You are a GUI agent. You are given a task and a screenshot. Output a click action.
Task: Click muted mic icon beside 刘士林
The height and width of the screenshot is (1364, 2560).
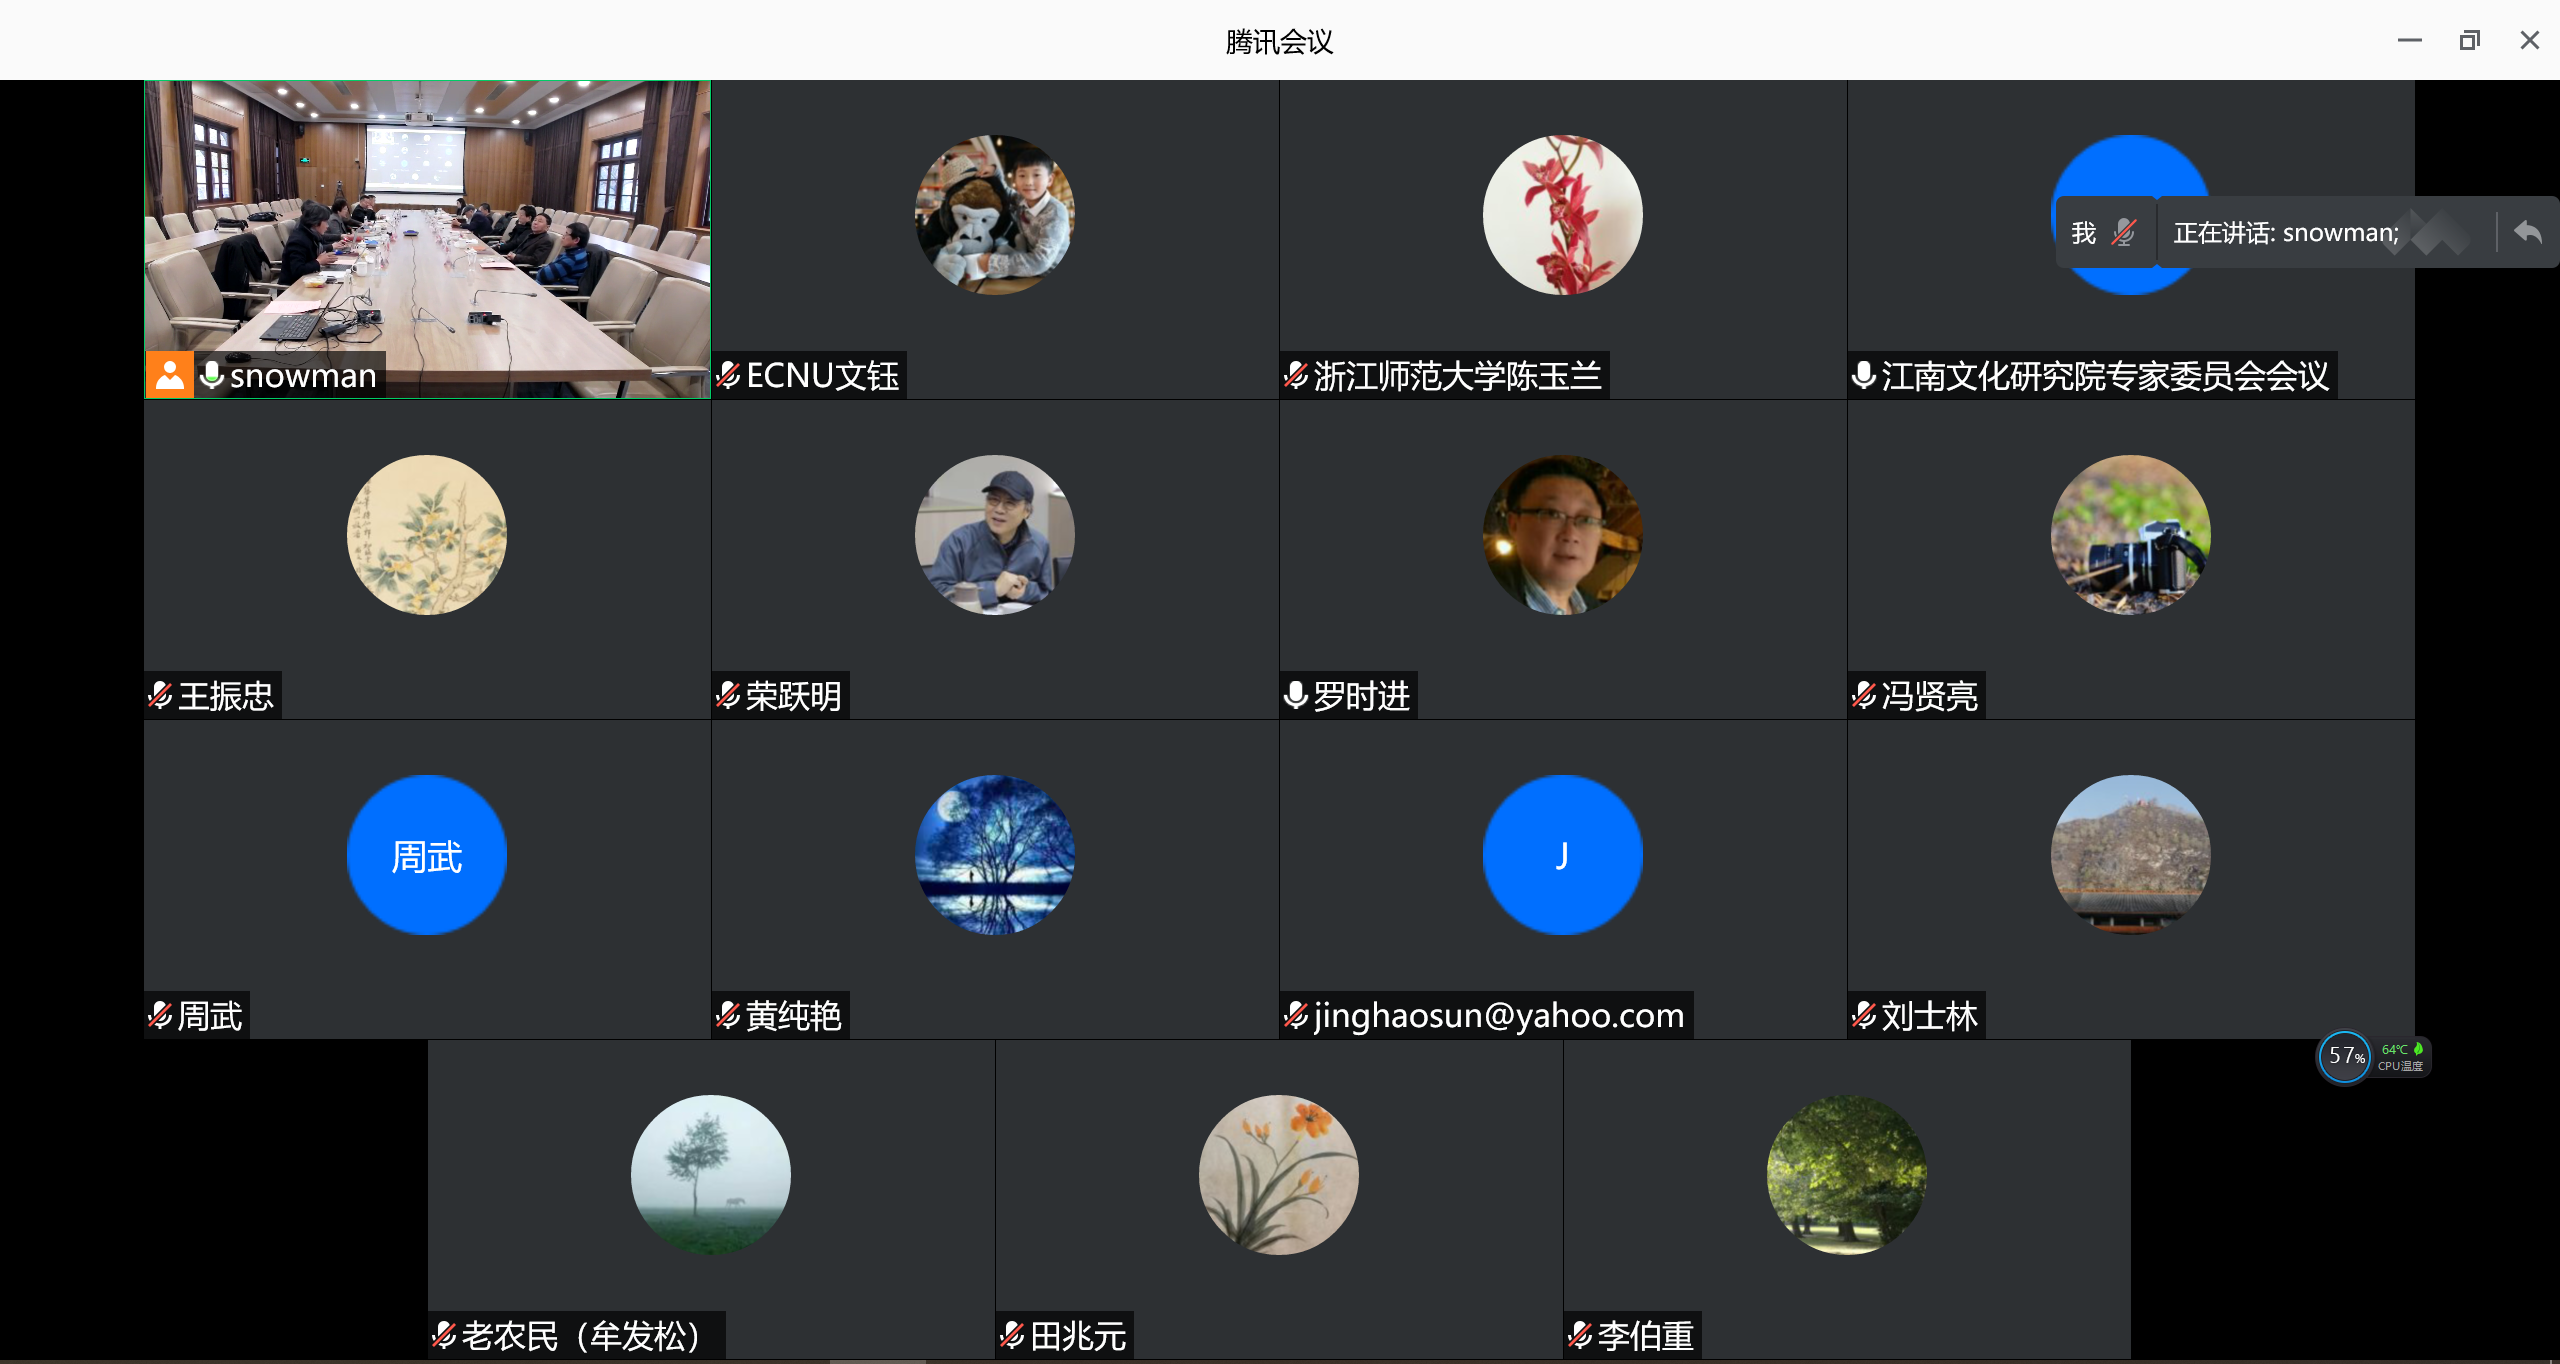pos(1864,1016)
